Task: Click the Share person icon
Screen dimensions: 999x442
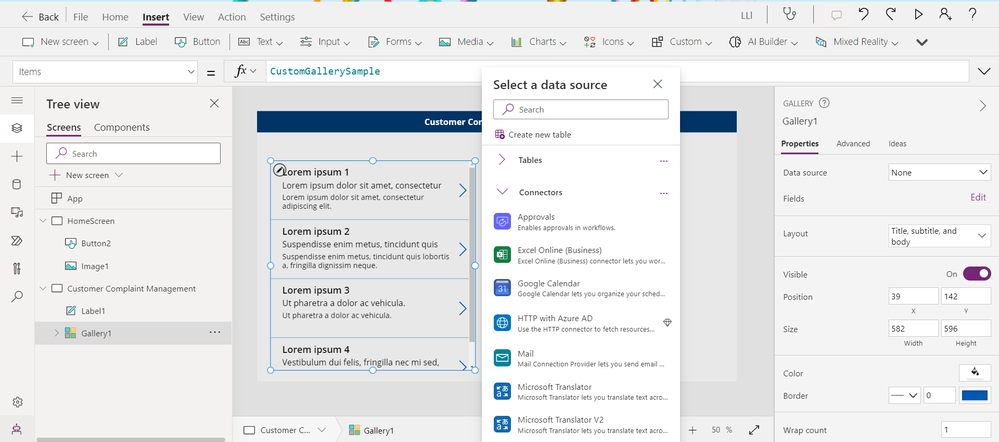Action: [x=945, y=15]
